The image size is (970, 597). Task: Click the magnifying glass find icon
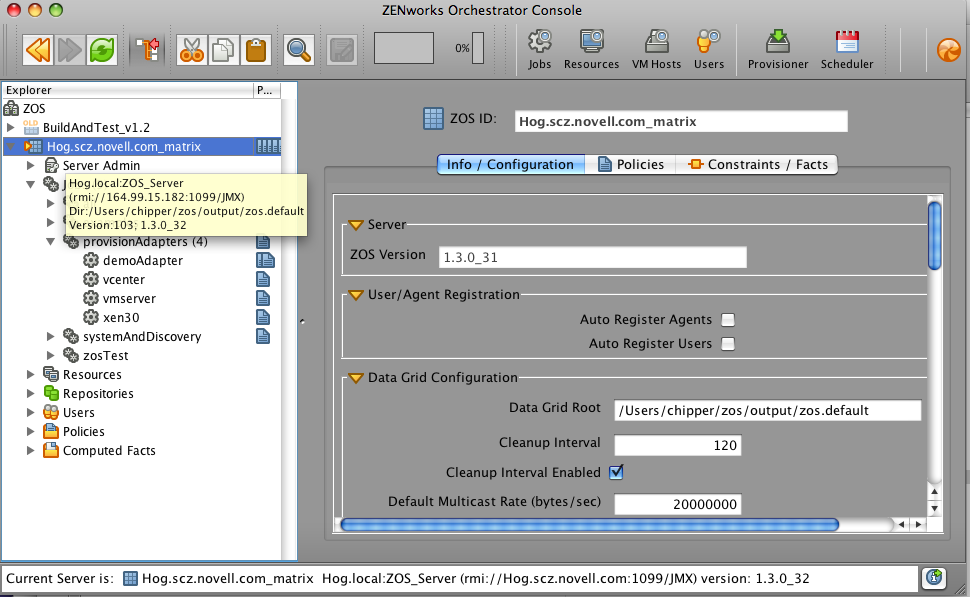click(x=298, y=49)
